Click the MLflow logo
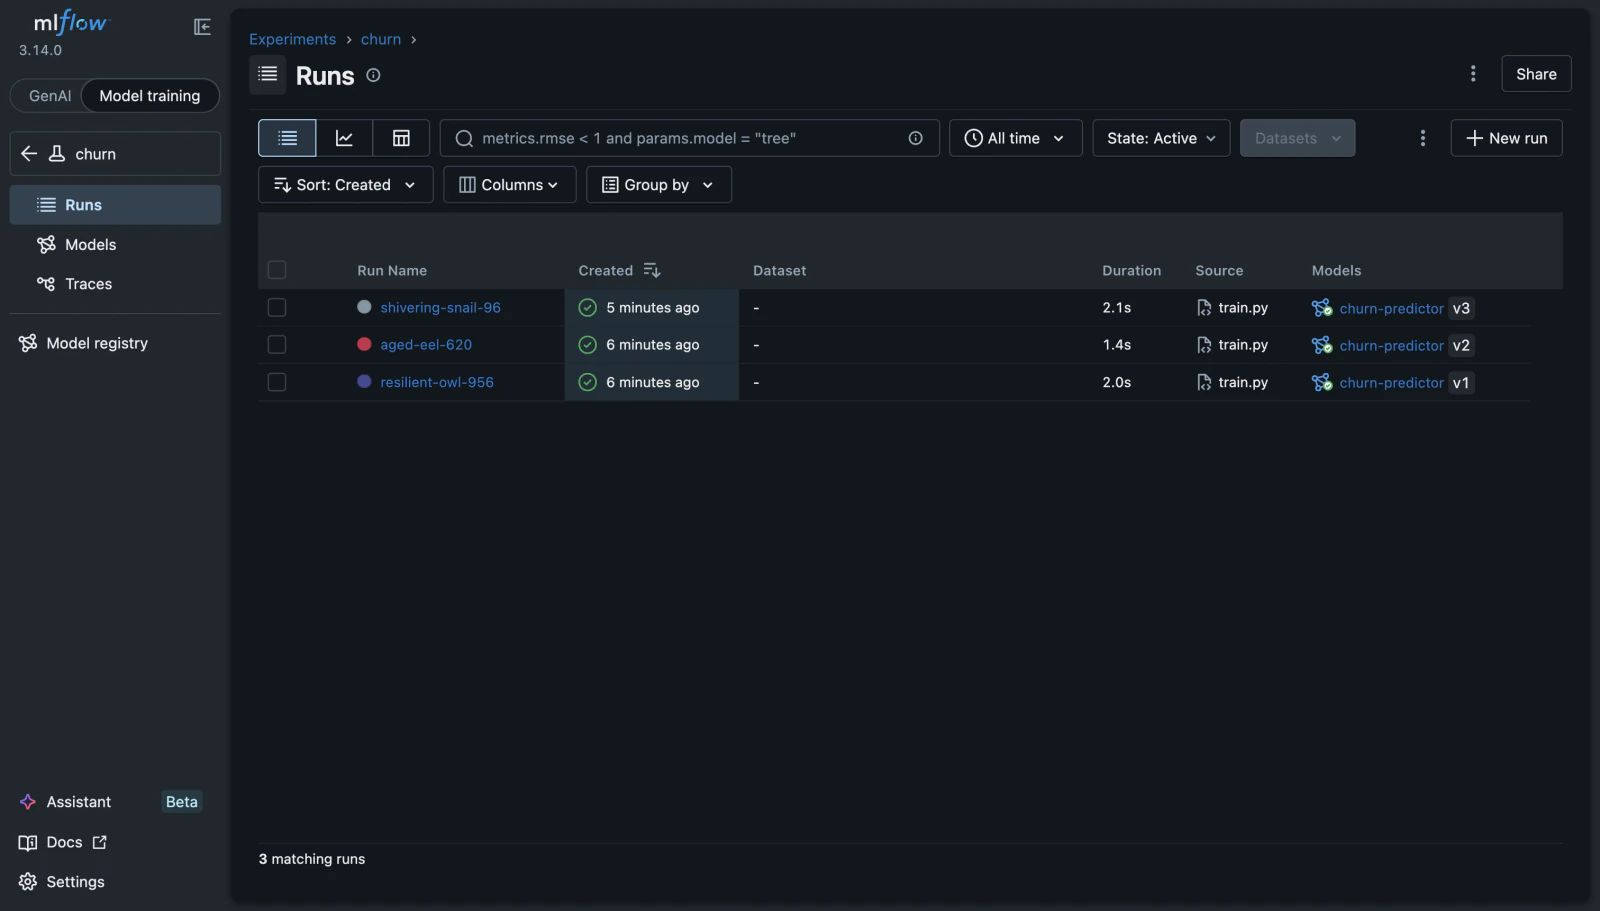Screen dimensions: 1600x911 (70, 22)
